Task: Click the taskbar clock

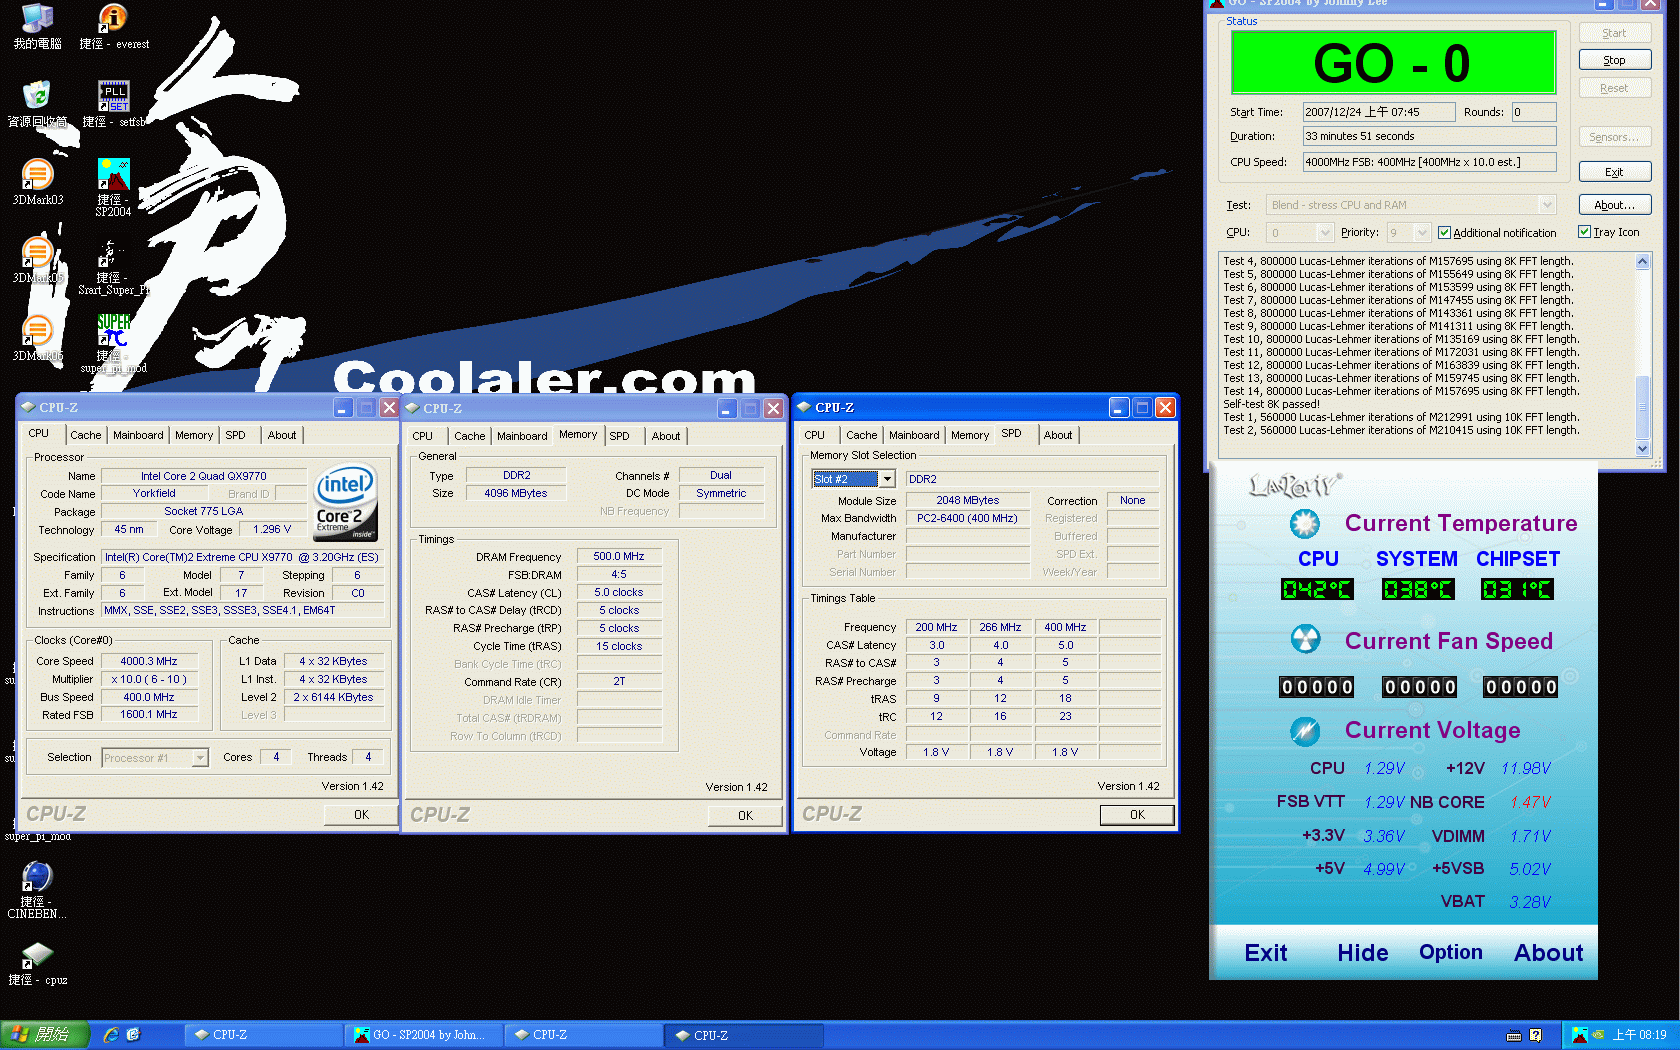Action: pos(1640,1035)
